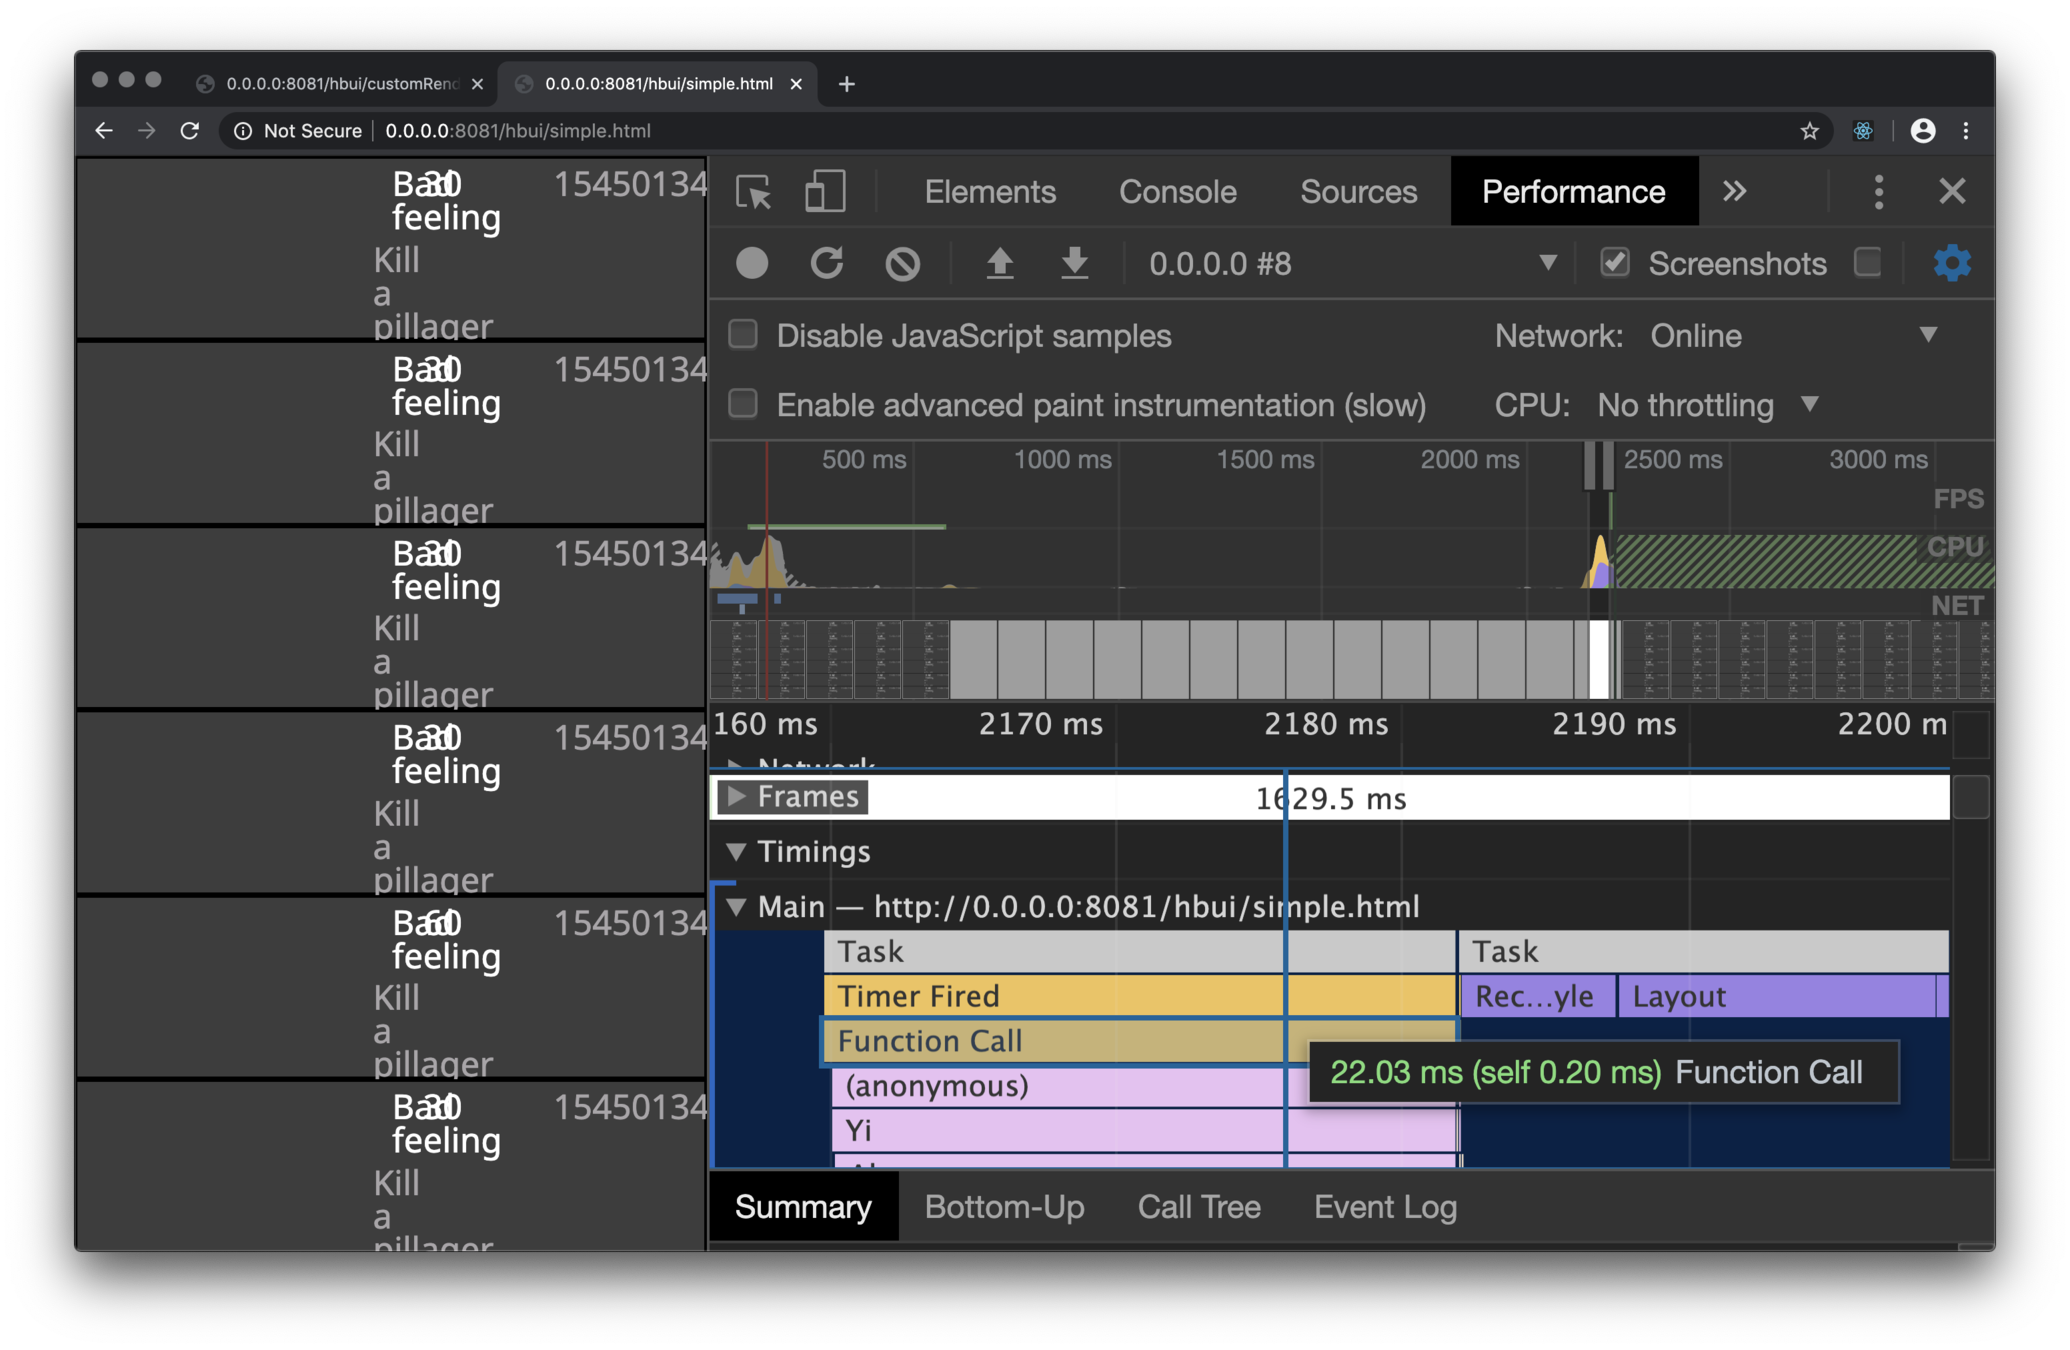Open the Bottom-Up tab
2070x1350 pixels.
[x=1004, y=1207]
